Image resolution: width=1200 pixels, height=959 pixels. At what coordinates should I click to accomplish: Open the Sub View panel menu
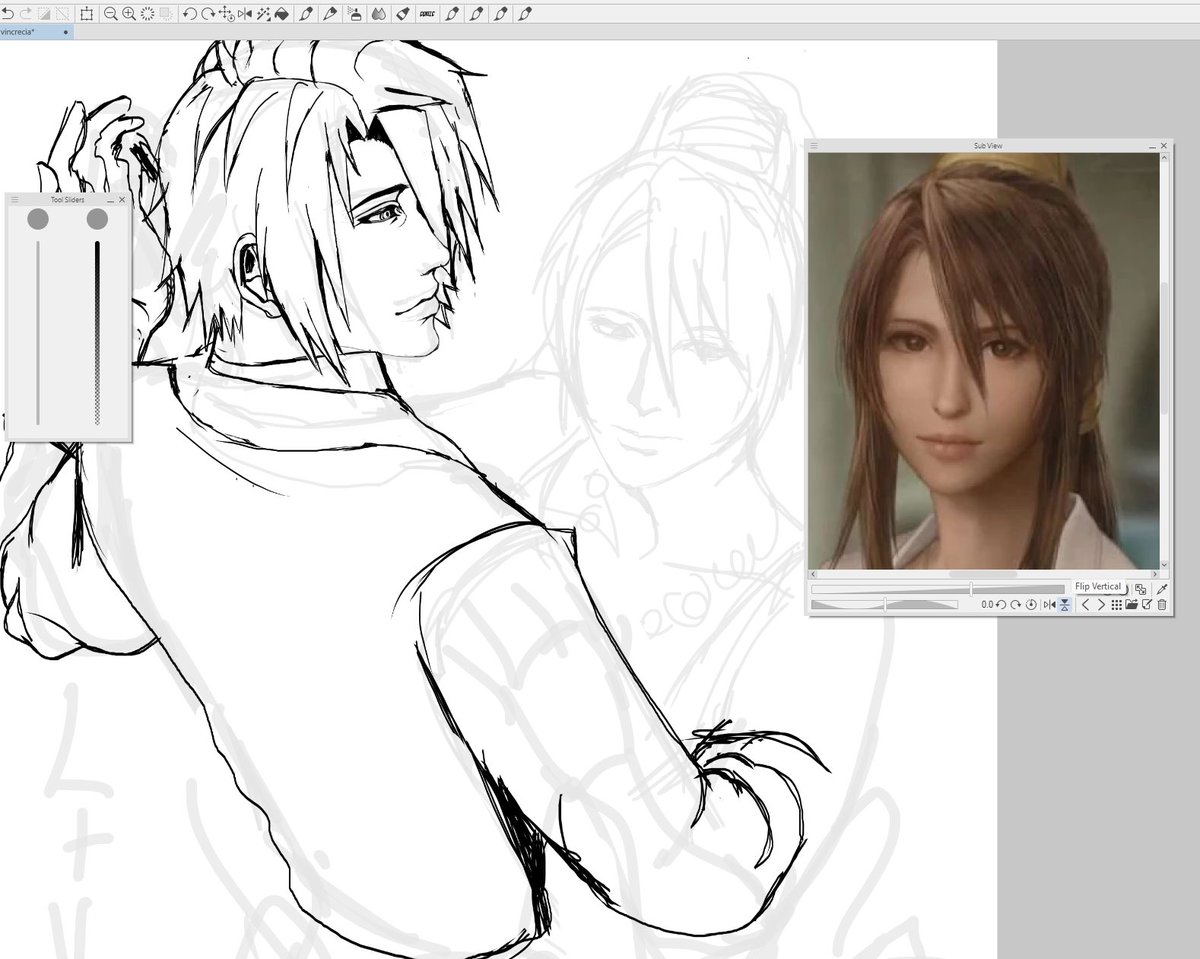coord(814,146)
